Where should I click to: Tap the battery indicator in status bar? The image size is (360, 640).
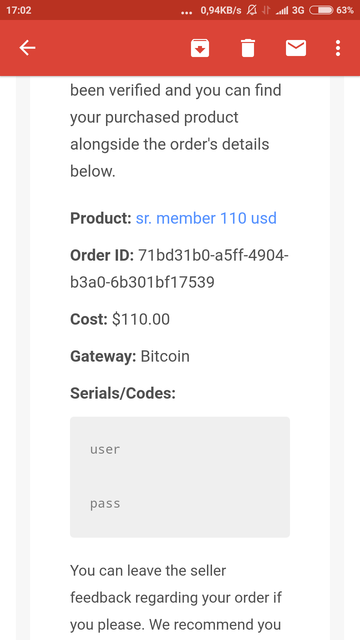coord(321,10)
